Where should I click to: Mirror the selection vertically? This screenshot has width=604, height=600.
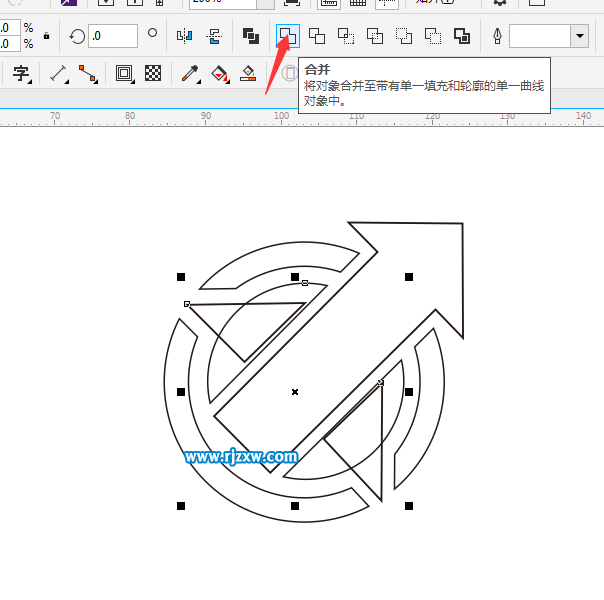pyautogui.click(x=214, y=36)
